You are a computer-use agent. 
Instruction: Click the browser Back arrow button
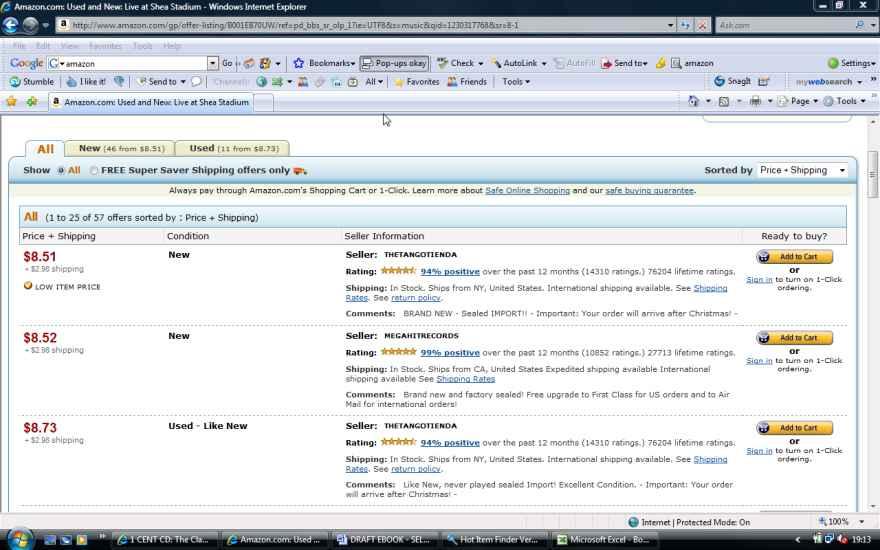pyautogui.click(x=12, y=25)
